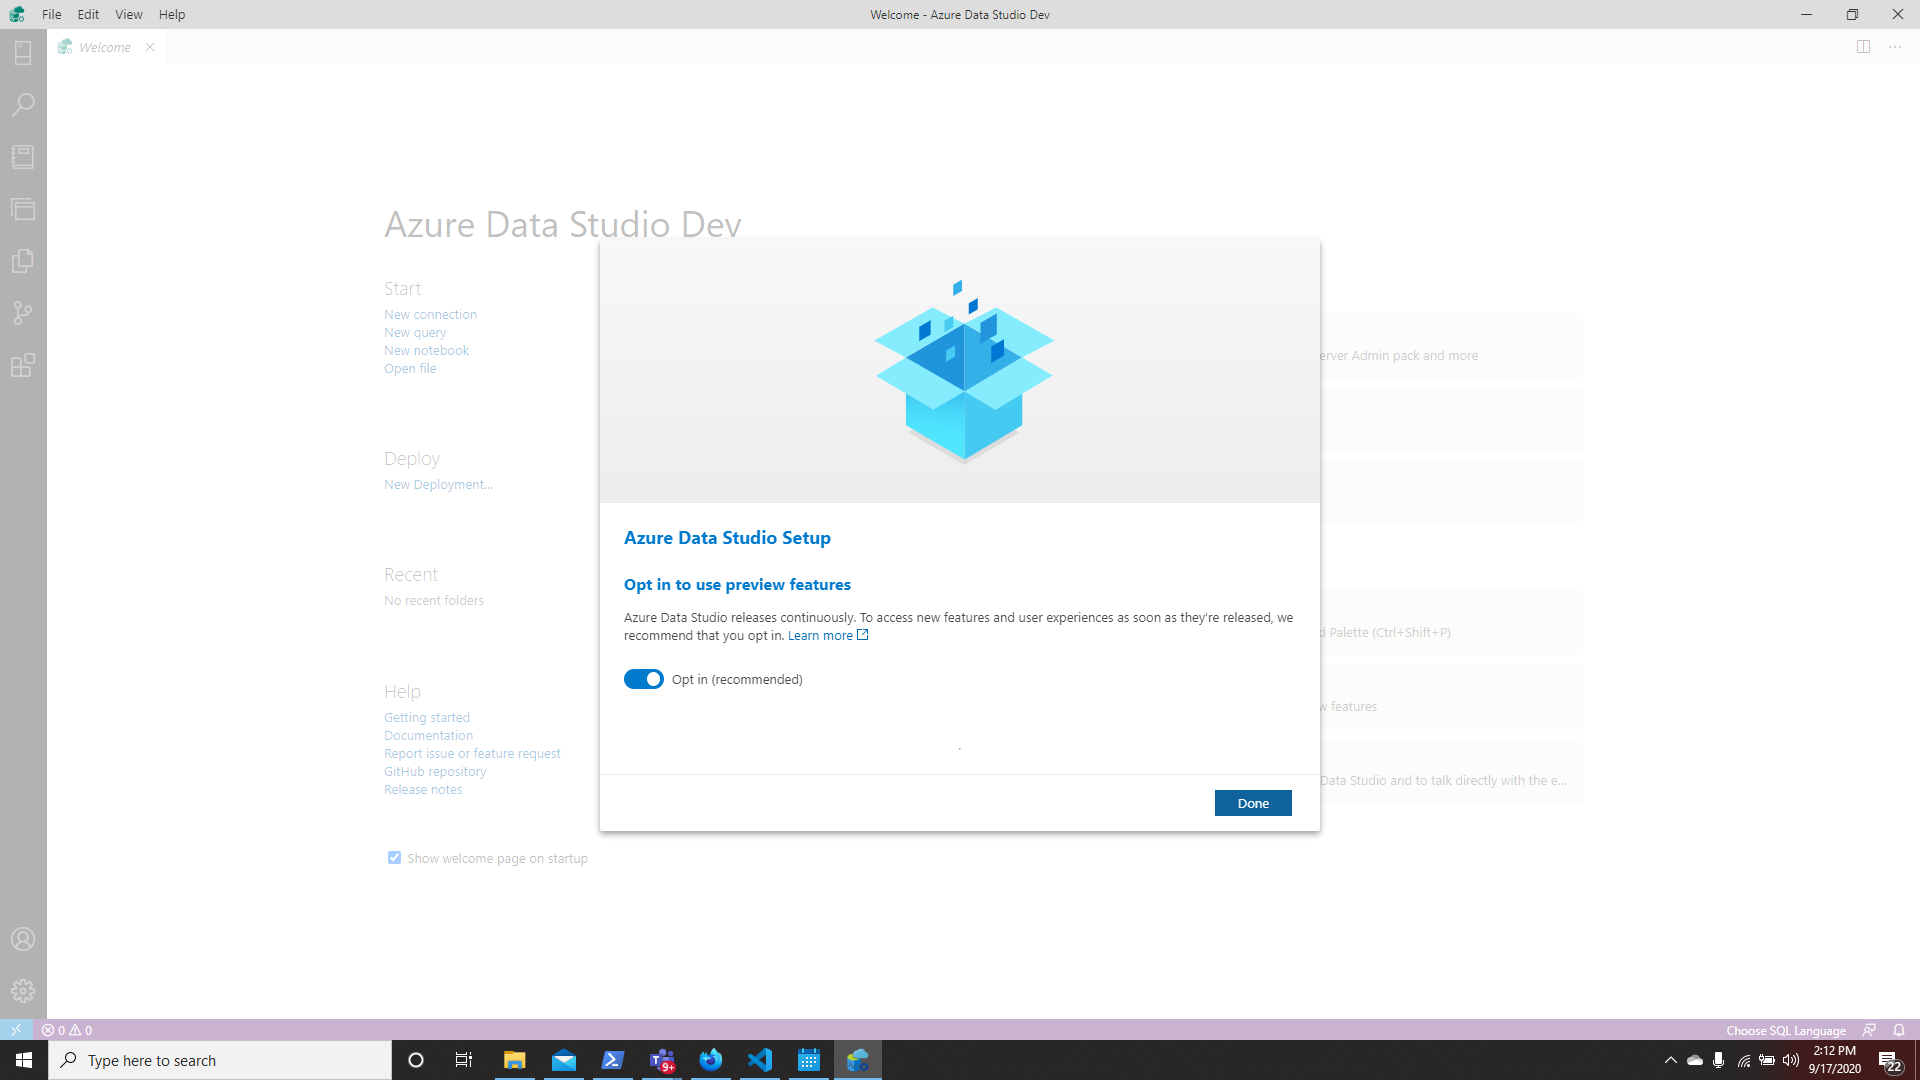The width and height of the screenshot is (1920, 1080).
Task: Open File Explorer from taskbar
Action: coord(514,1060)
